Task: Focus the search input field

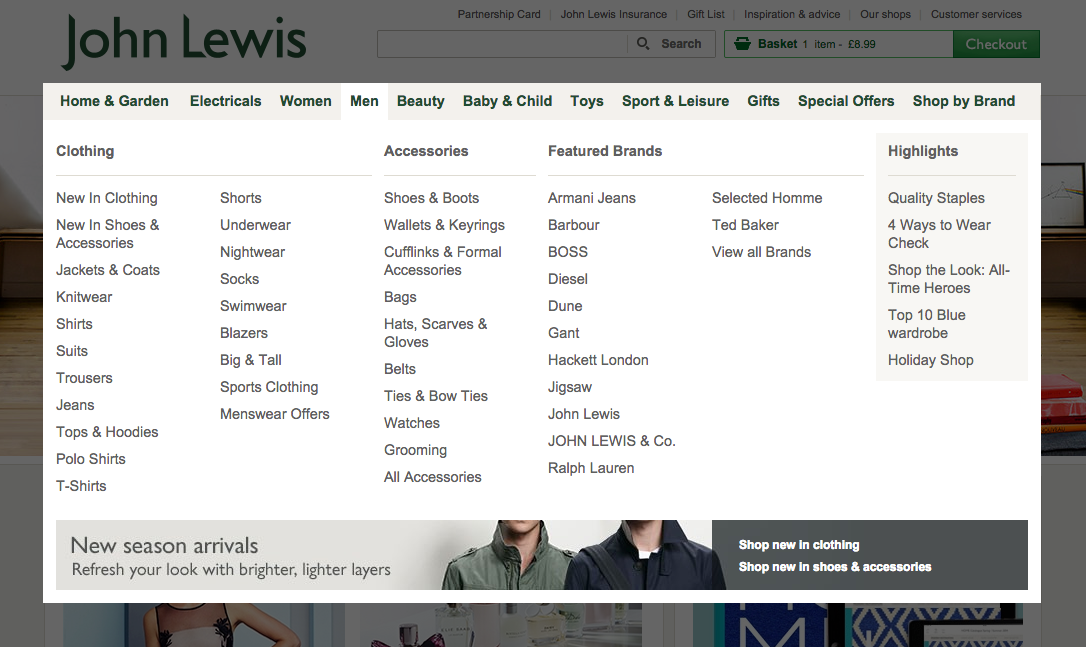Action: pyautogui.click(x=502, y=44)
